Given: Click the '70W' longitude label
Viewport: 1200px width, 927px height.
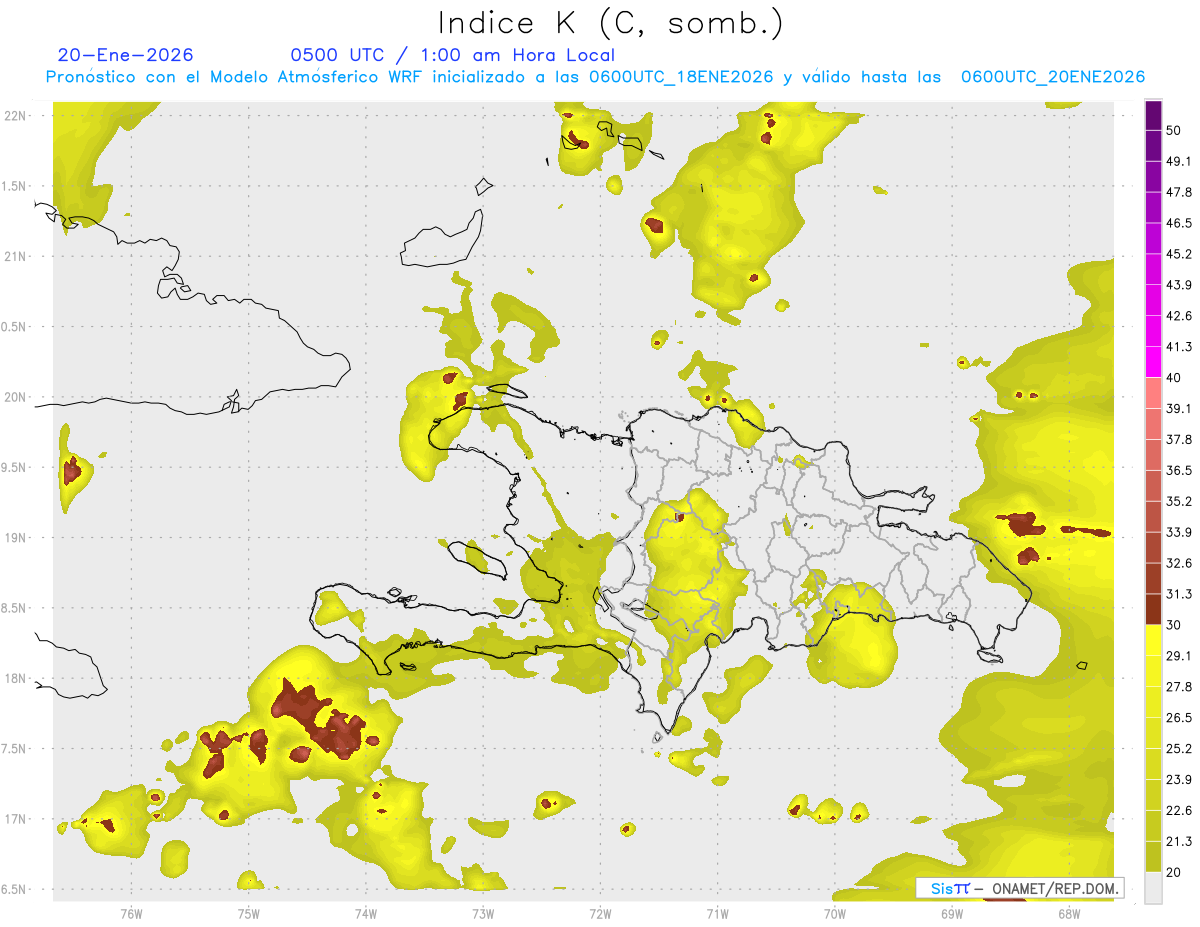Looking at the screenshot, I should click(x=834, y=913).
